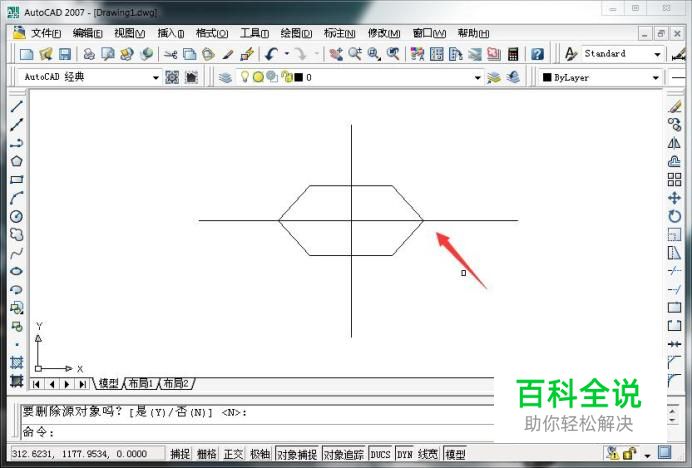Click the Save icon
Screen dimensions: 692x468
[x=65, y=54]
